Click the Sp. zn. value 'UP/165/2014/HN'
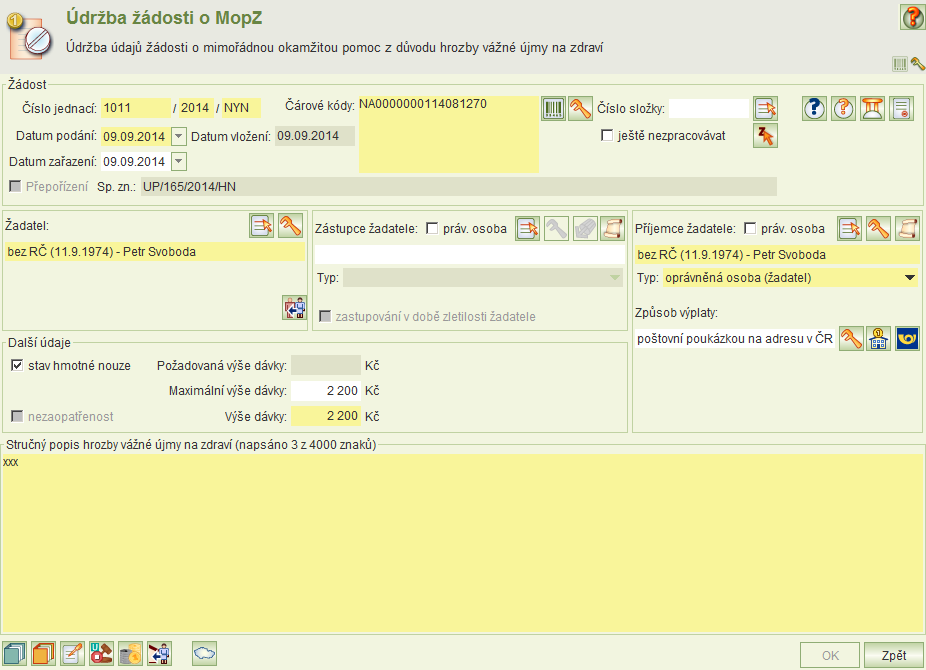 [458, 187]
